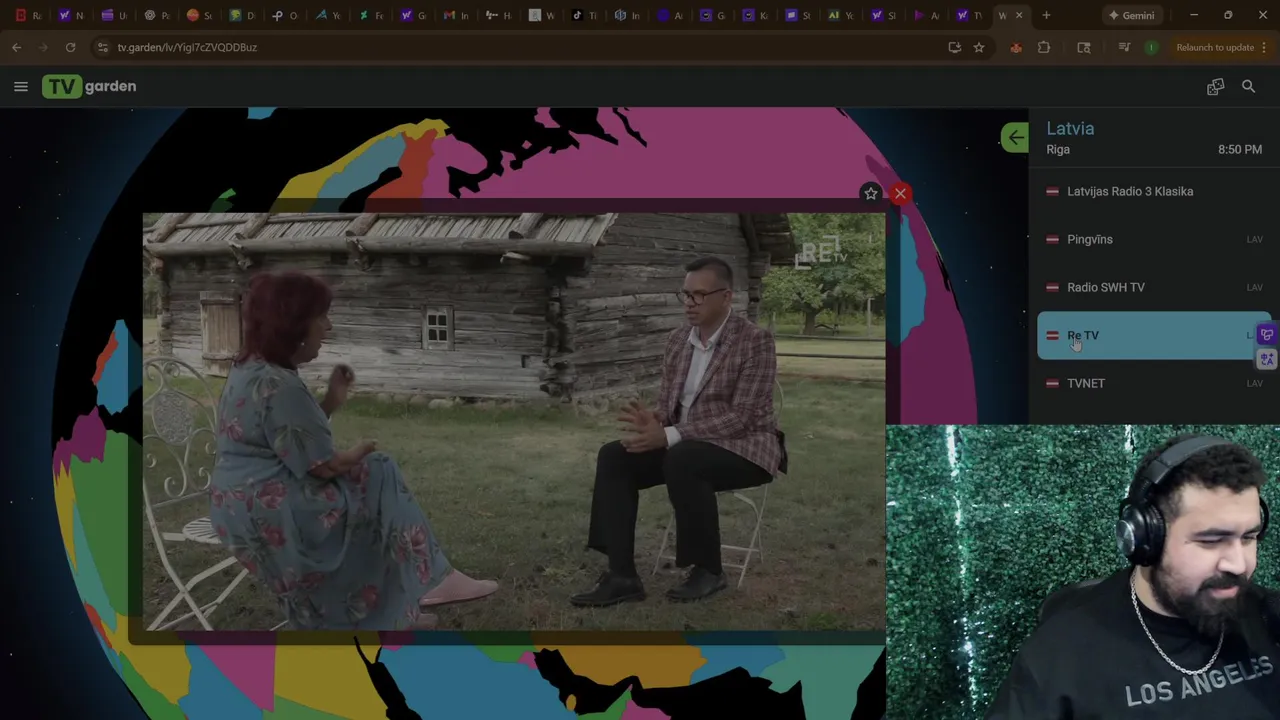Click the browser forward arrow
This screenshot has width=1280, height=720.
click(x=43, y=47)
